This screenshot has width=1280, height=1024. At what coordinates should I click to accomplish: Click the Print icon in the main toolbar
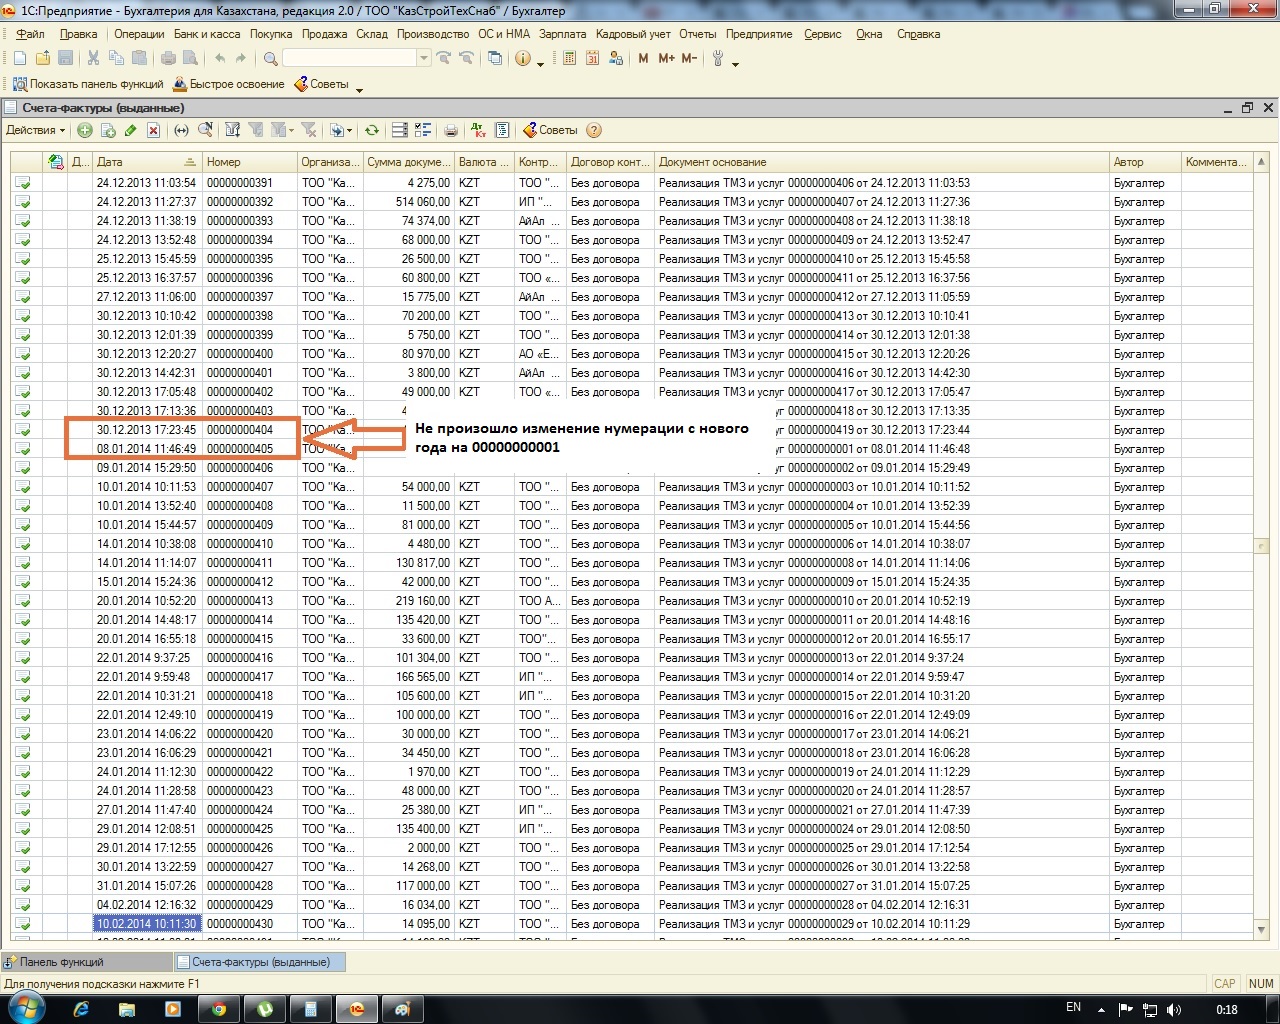(168, 58)
